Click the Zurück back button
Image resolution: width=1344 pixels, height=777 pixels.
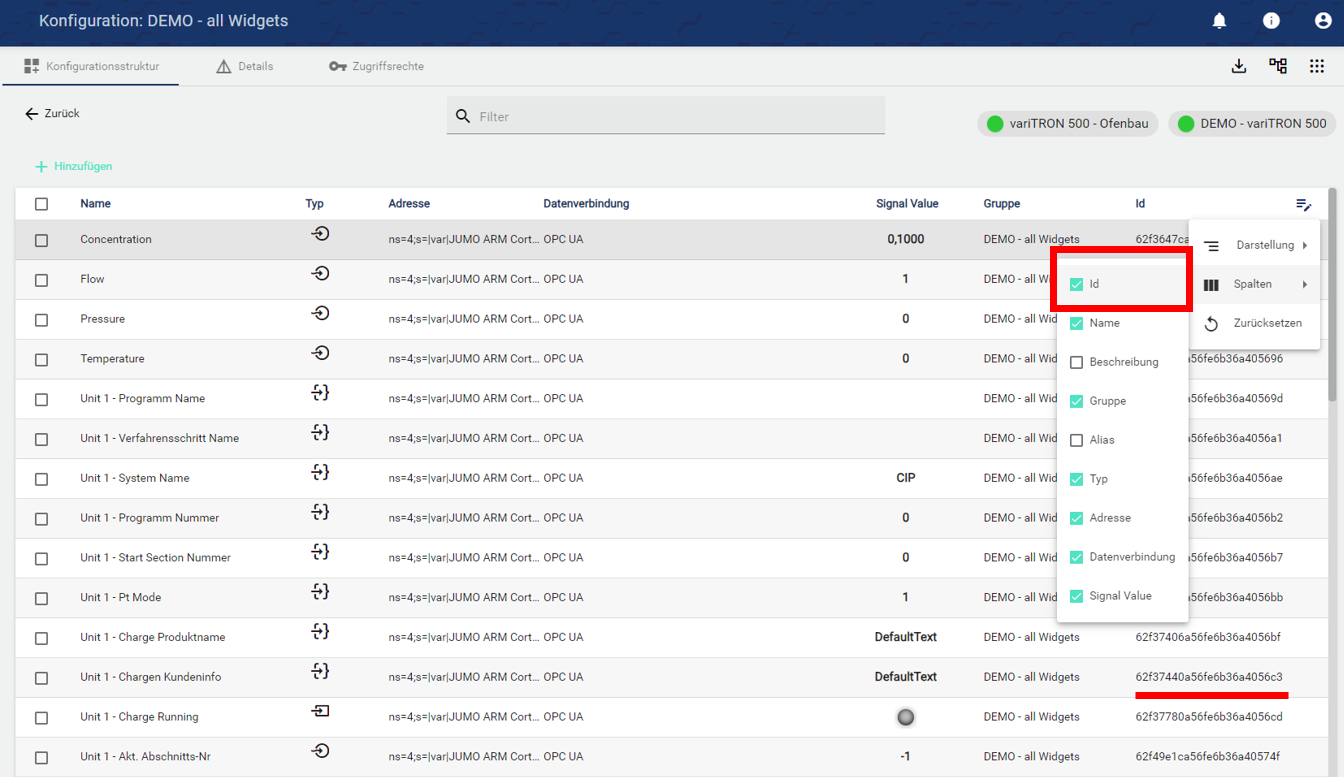[52, 114]
